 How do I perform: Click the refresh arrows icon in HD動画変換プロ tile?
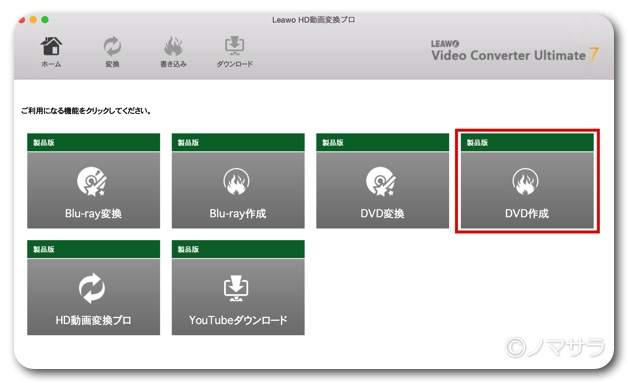(92, 288)
